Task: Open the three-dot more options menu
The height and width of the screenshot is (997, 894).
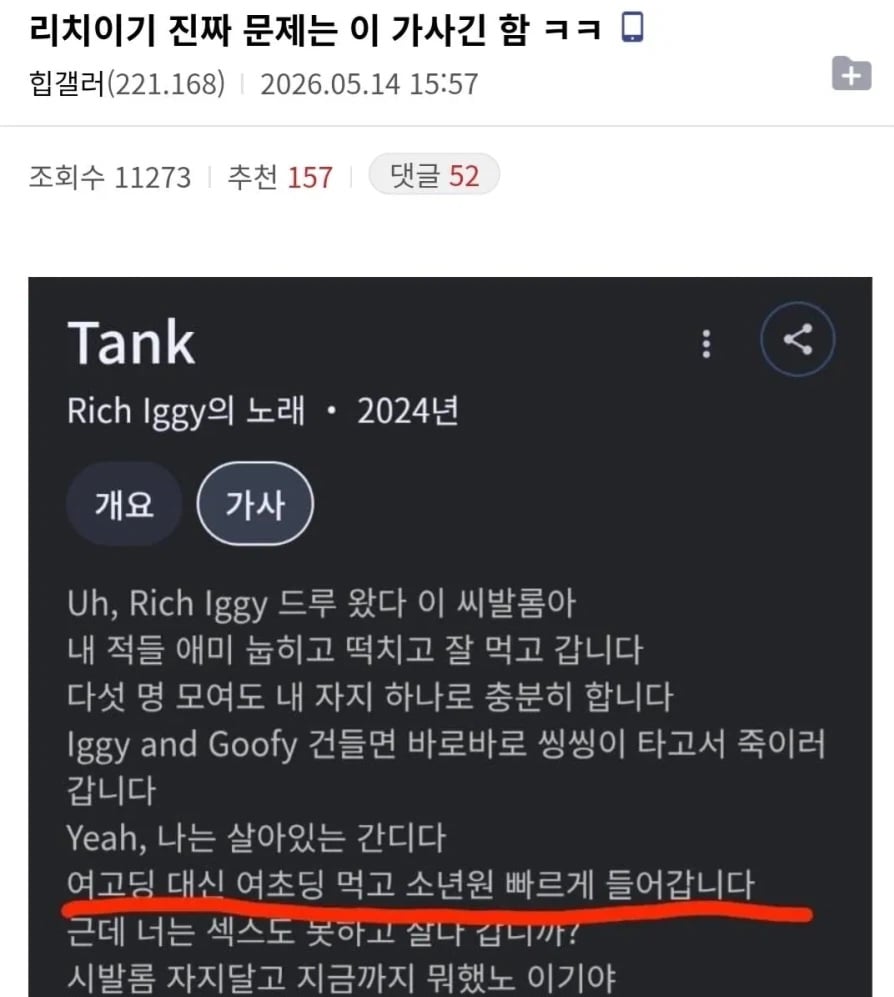Action: coord(706,343)
